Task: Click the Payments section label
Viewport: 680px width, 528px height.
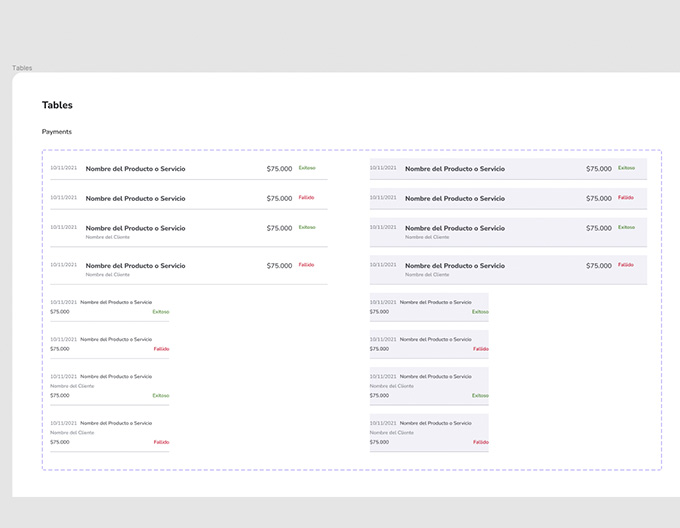Action: coord(57,132)
